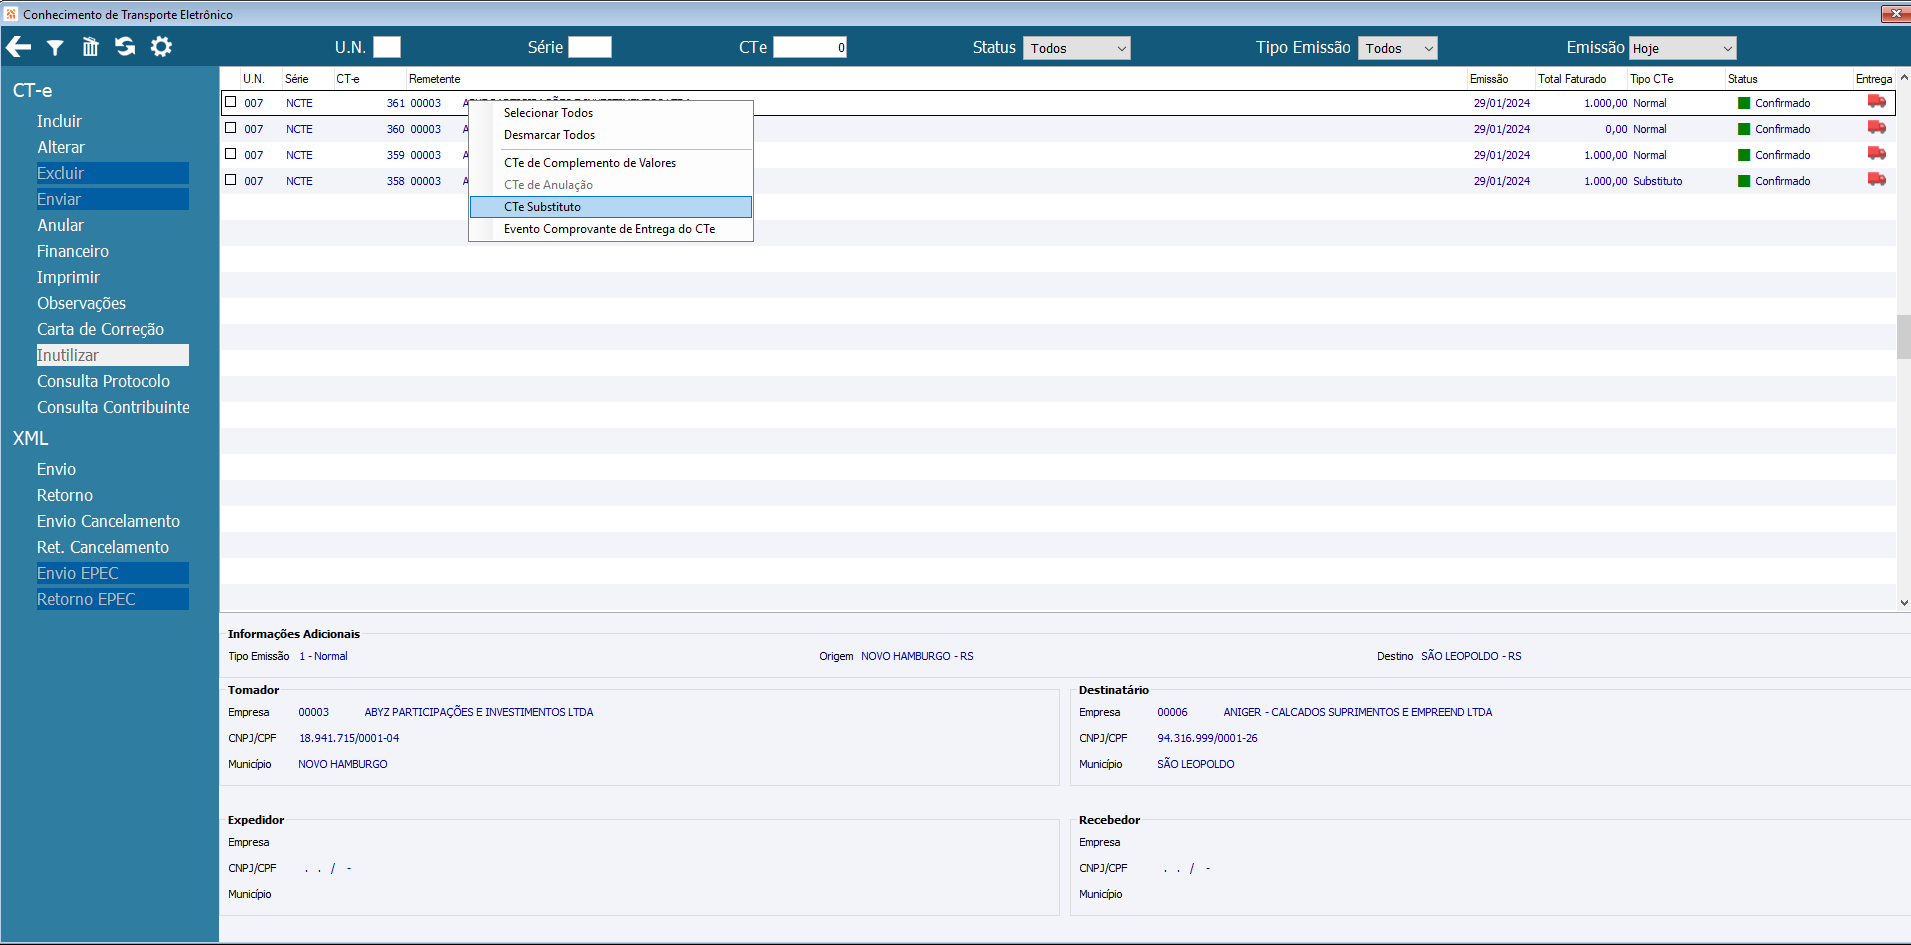Image resolution: width=1911 pixels, height=945 pixels.
Task: Click the Emissão column header
Action: pos(1489,79)
